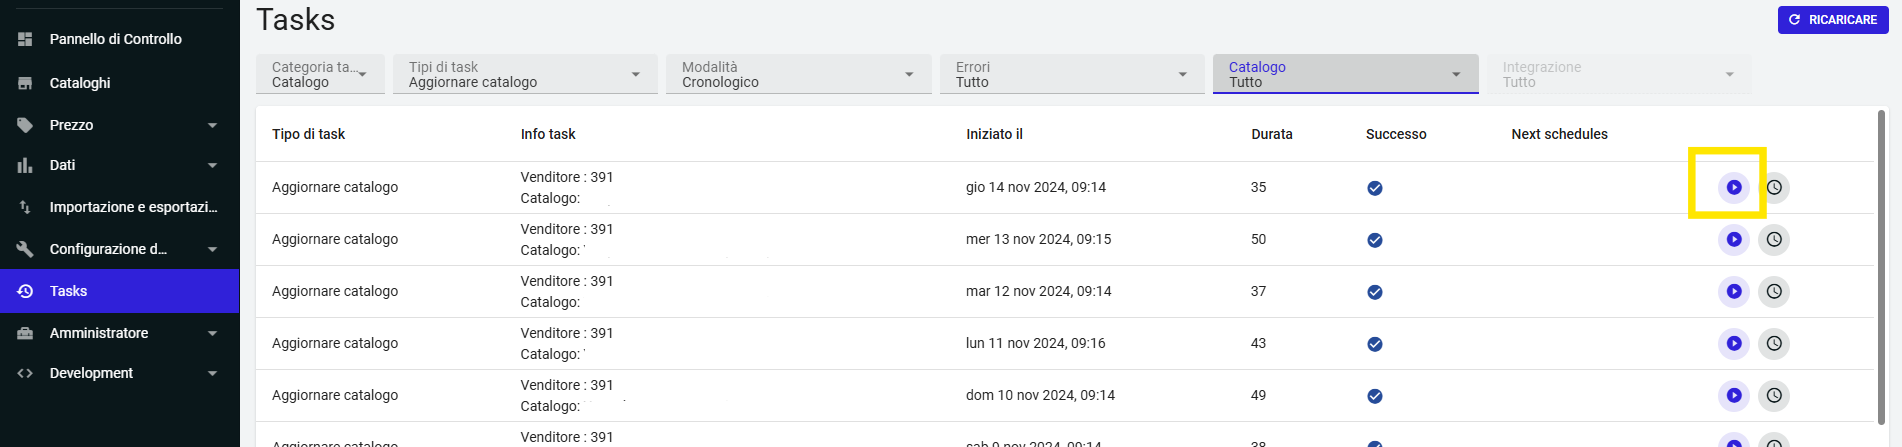Open schedule clock for gio 14 nov task

click(x=1774, y=187)
